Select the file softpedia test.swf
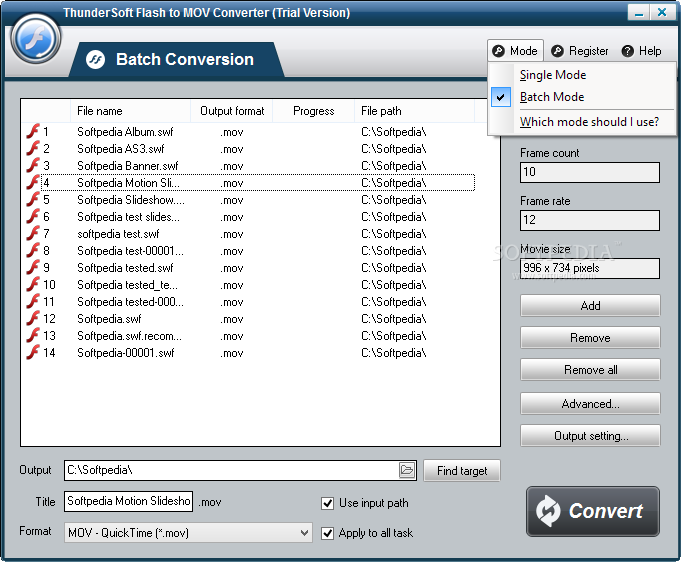 118,233
